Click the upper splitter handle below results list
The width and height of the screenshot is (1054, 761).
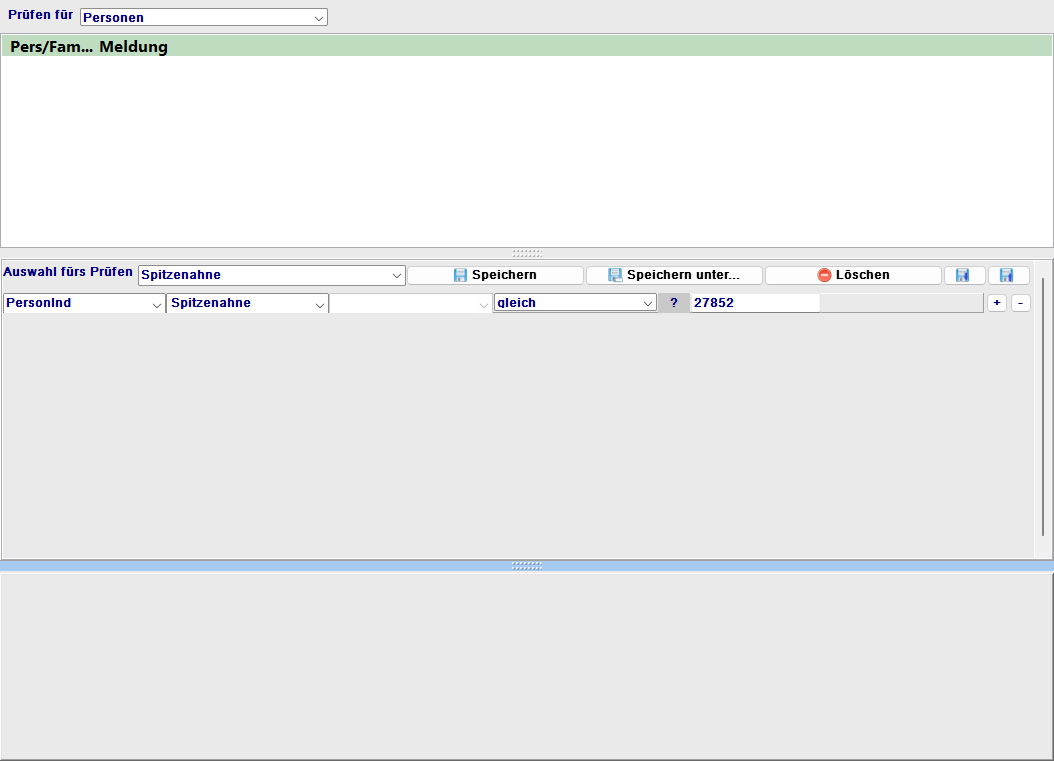pos(527,253)
